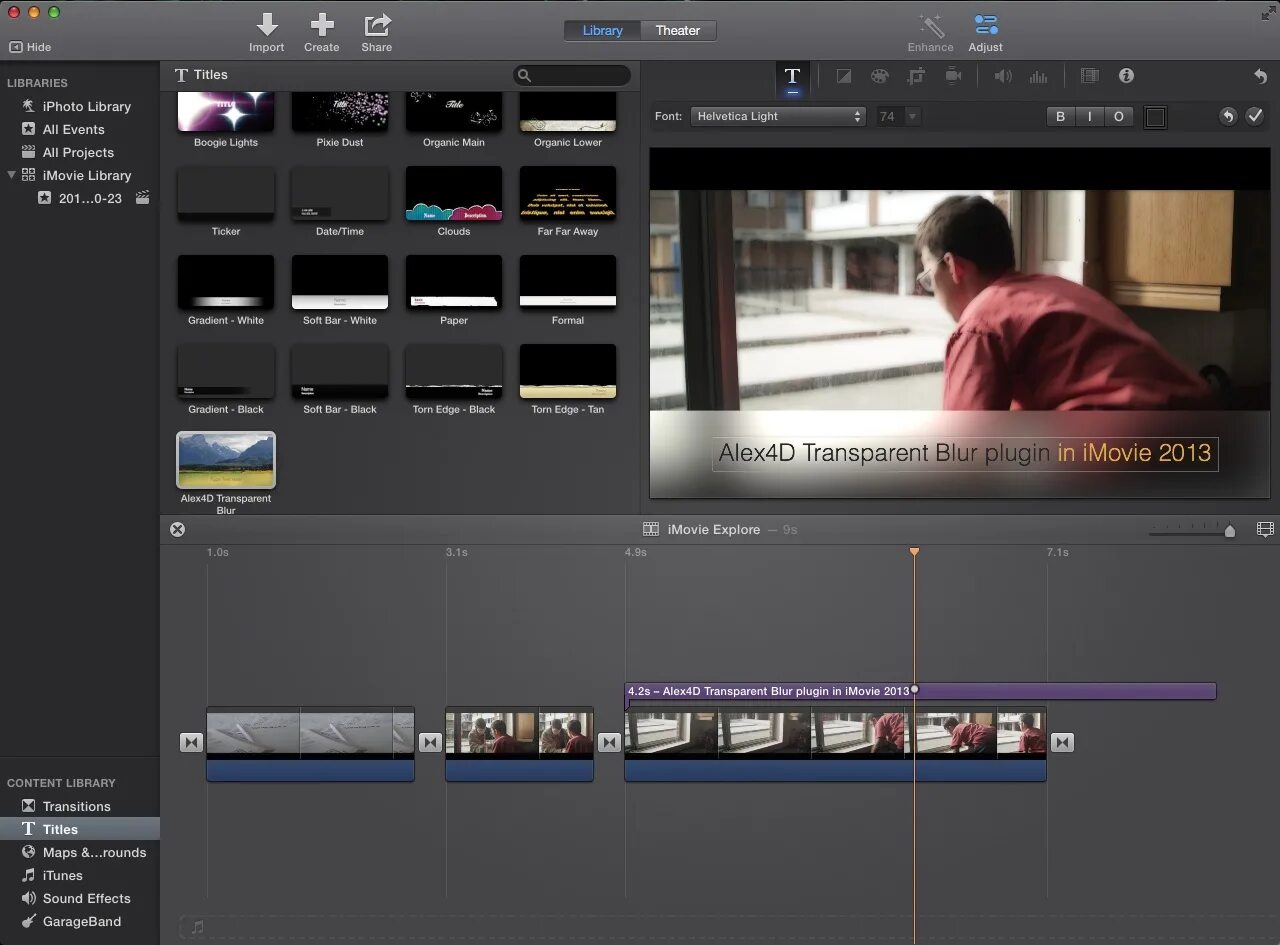This screenshot has width=1280, height=945.
Task: Open the font color swatch
Action: click(x=1155, y=117)
